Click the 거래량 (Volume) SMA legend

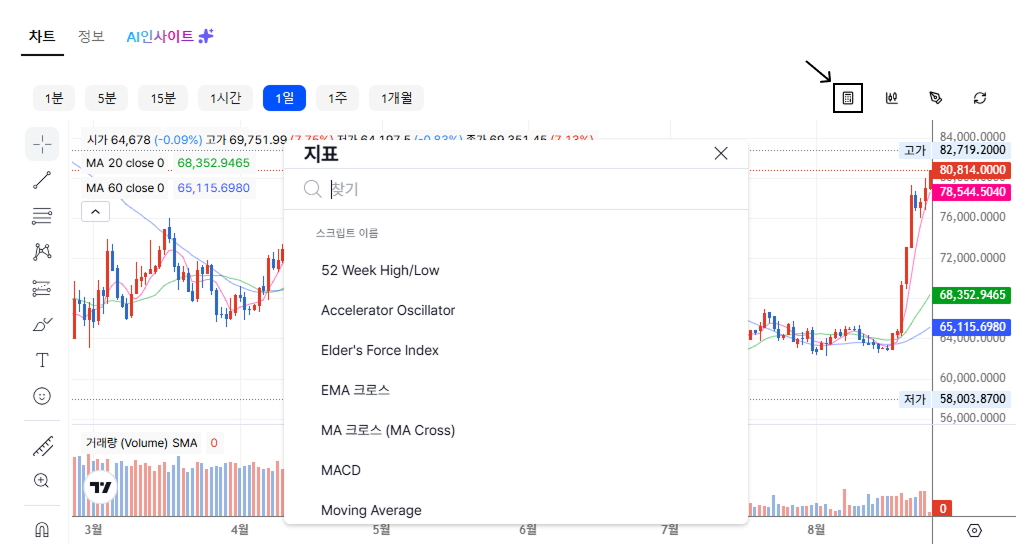click(142, 444)
